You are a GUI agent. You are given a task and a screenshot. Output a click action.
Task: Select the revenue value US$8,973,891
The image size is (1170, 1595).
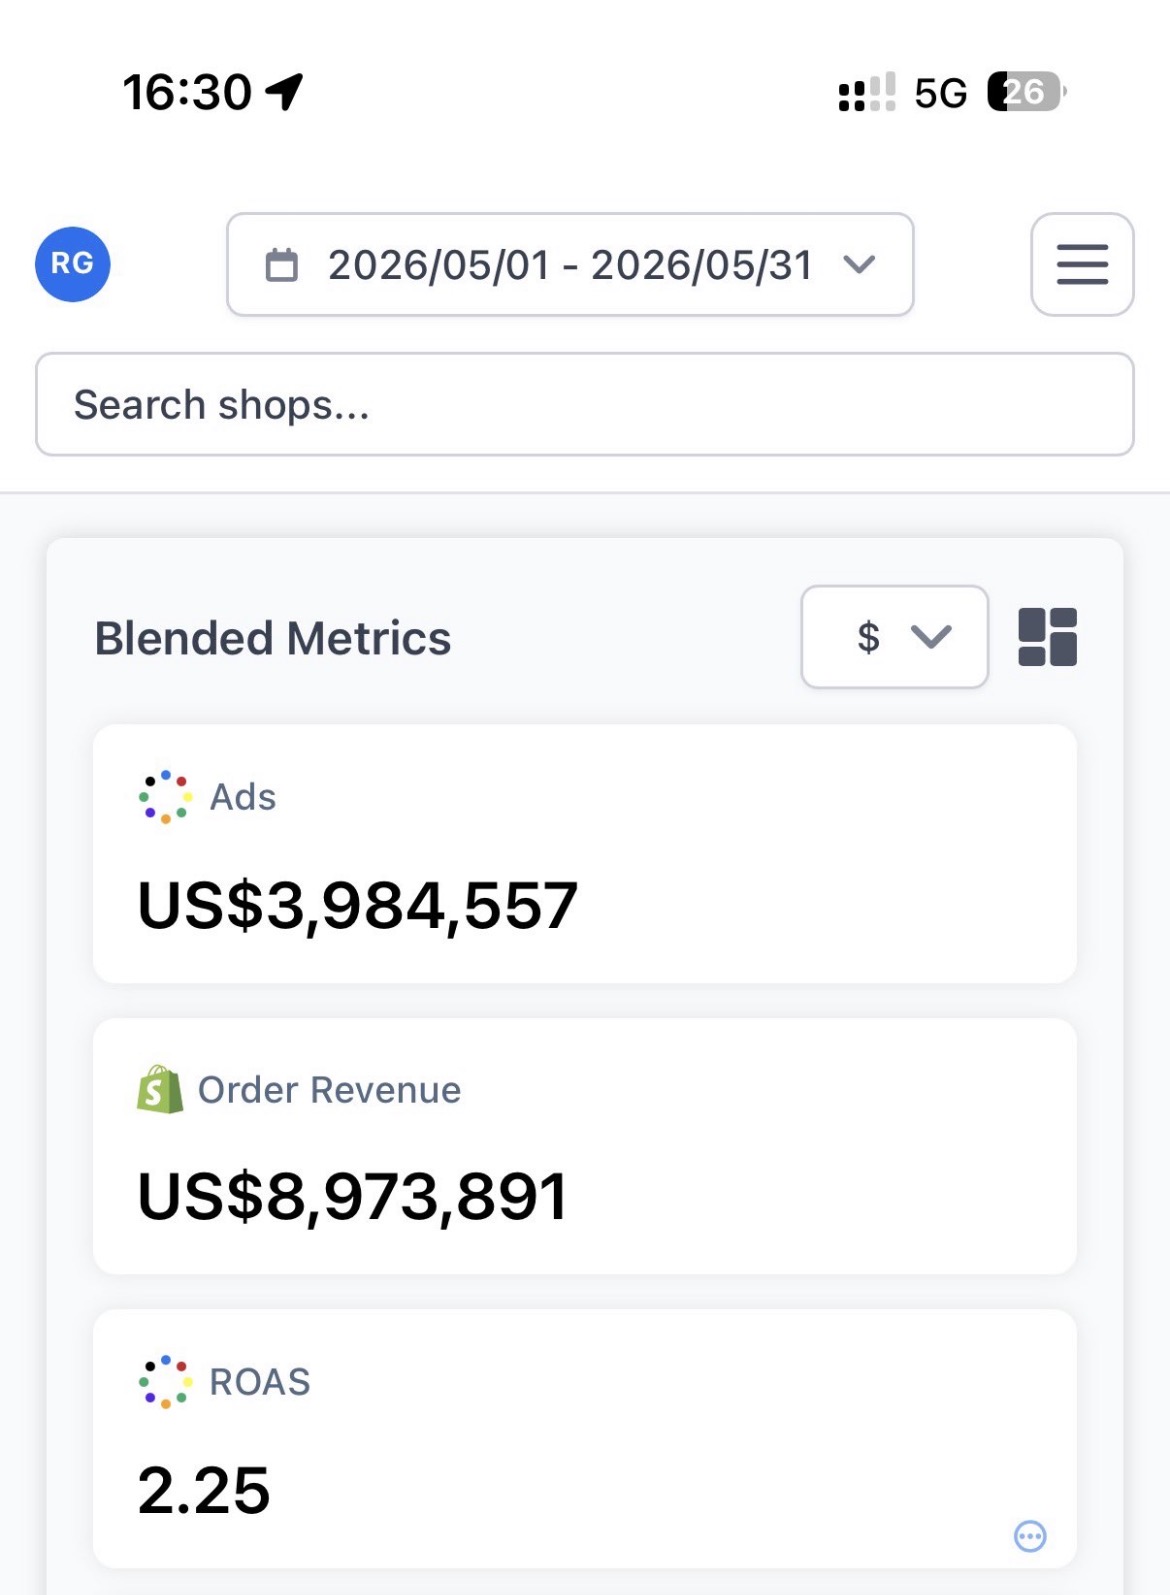tap(353, 1197)
